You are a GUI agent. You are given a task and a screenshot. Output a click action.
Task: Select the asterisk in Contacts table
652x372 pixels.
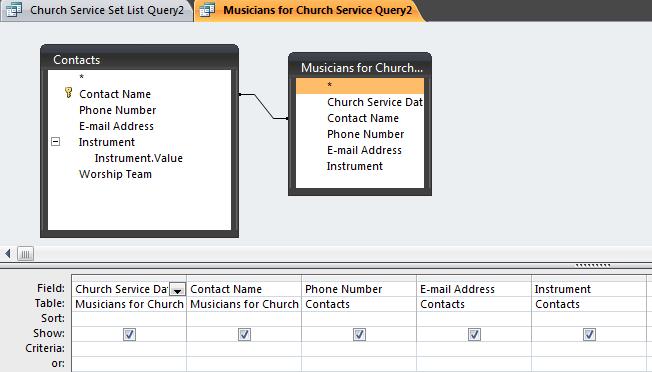point(82,77)
